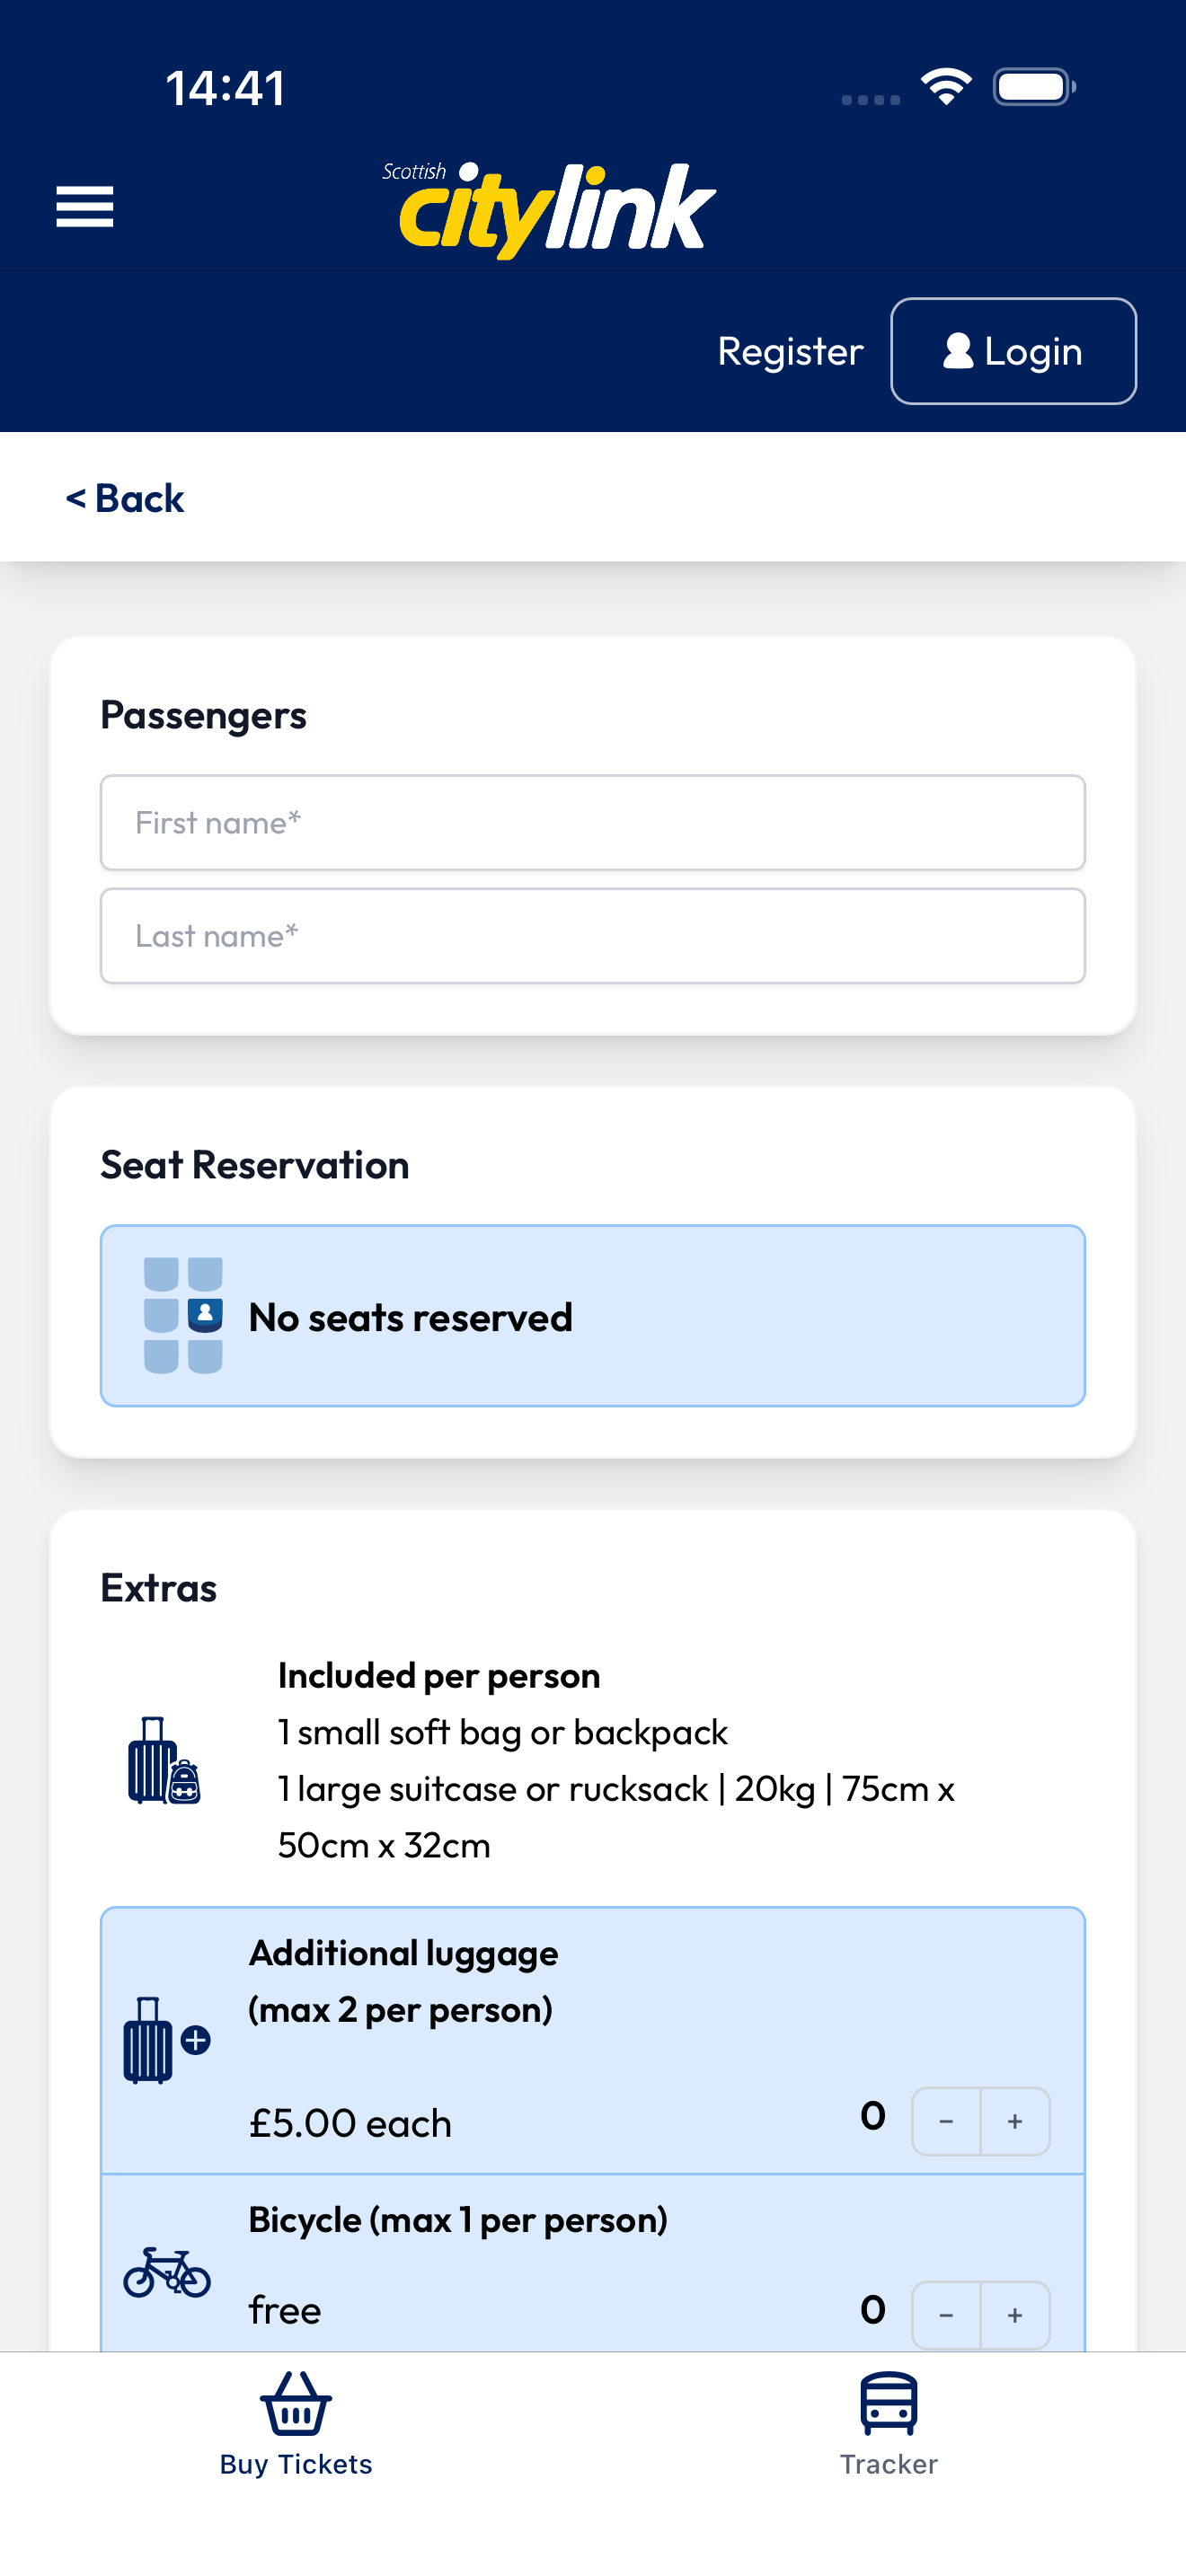Tap the Scottish Citylink logo

[549, 209]
